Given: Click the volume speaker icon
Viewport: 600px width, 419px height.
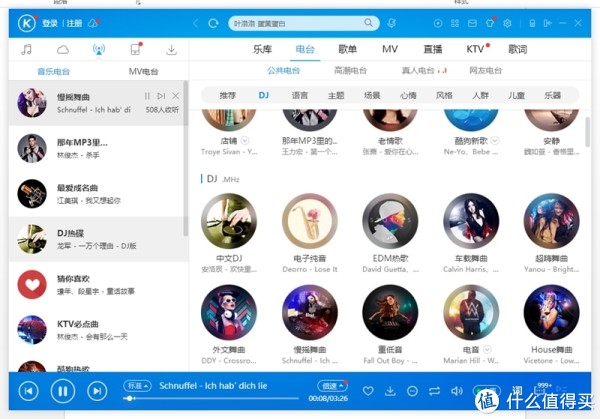Looking at the screenshot, I should (x=457, y=391).
